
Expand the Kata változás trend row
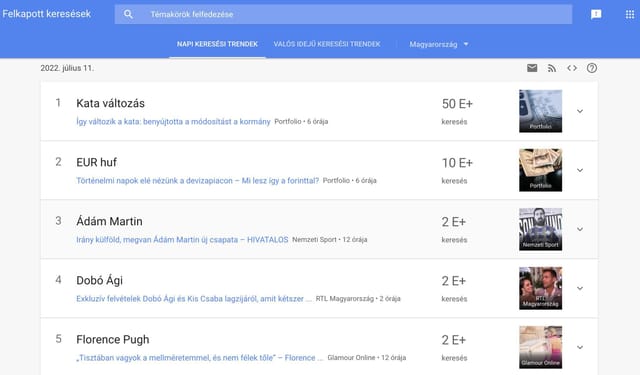point(580,111)
